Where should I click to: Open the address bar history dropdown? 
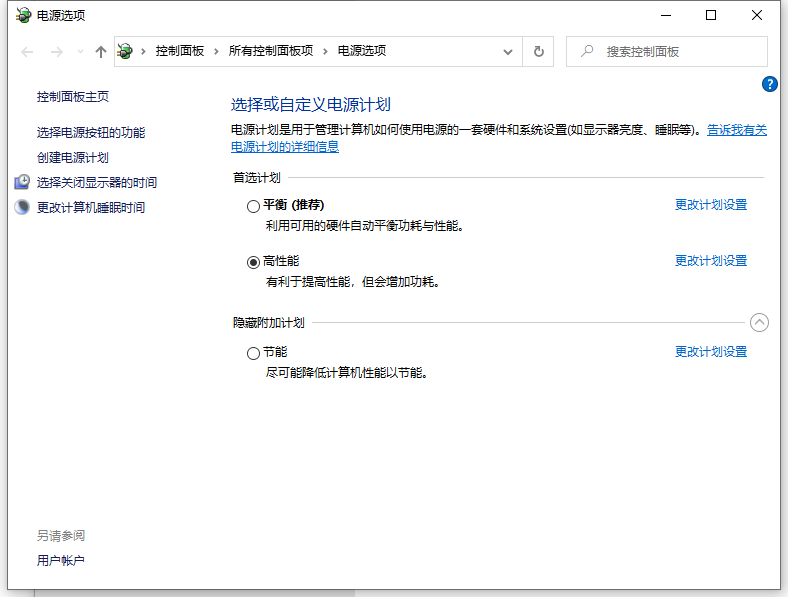[x=509, y=51]
